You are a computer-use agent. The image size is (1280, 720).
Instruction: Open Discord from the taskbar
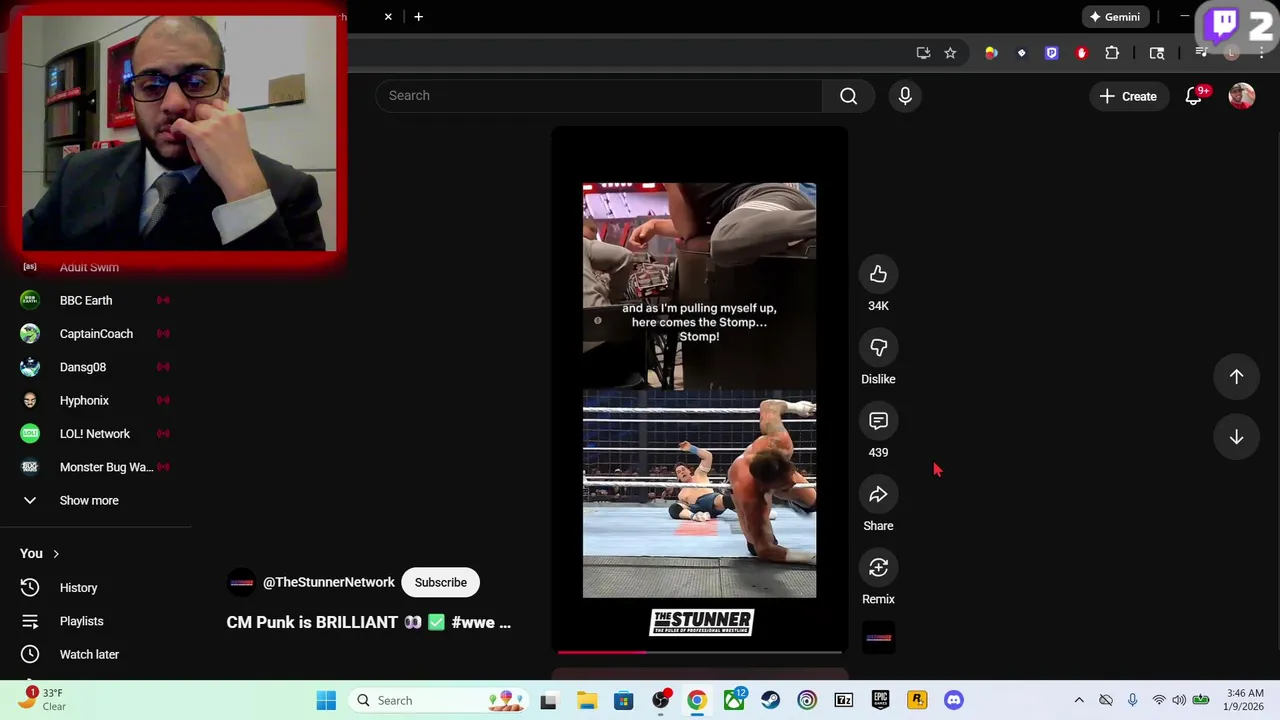(x=954, y=700)
